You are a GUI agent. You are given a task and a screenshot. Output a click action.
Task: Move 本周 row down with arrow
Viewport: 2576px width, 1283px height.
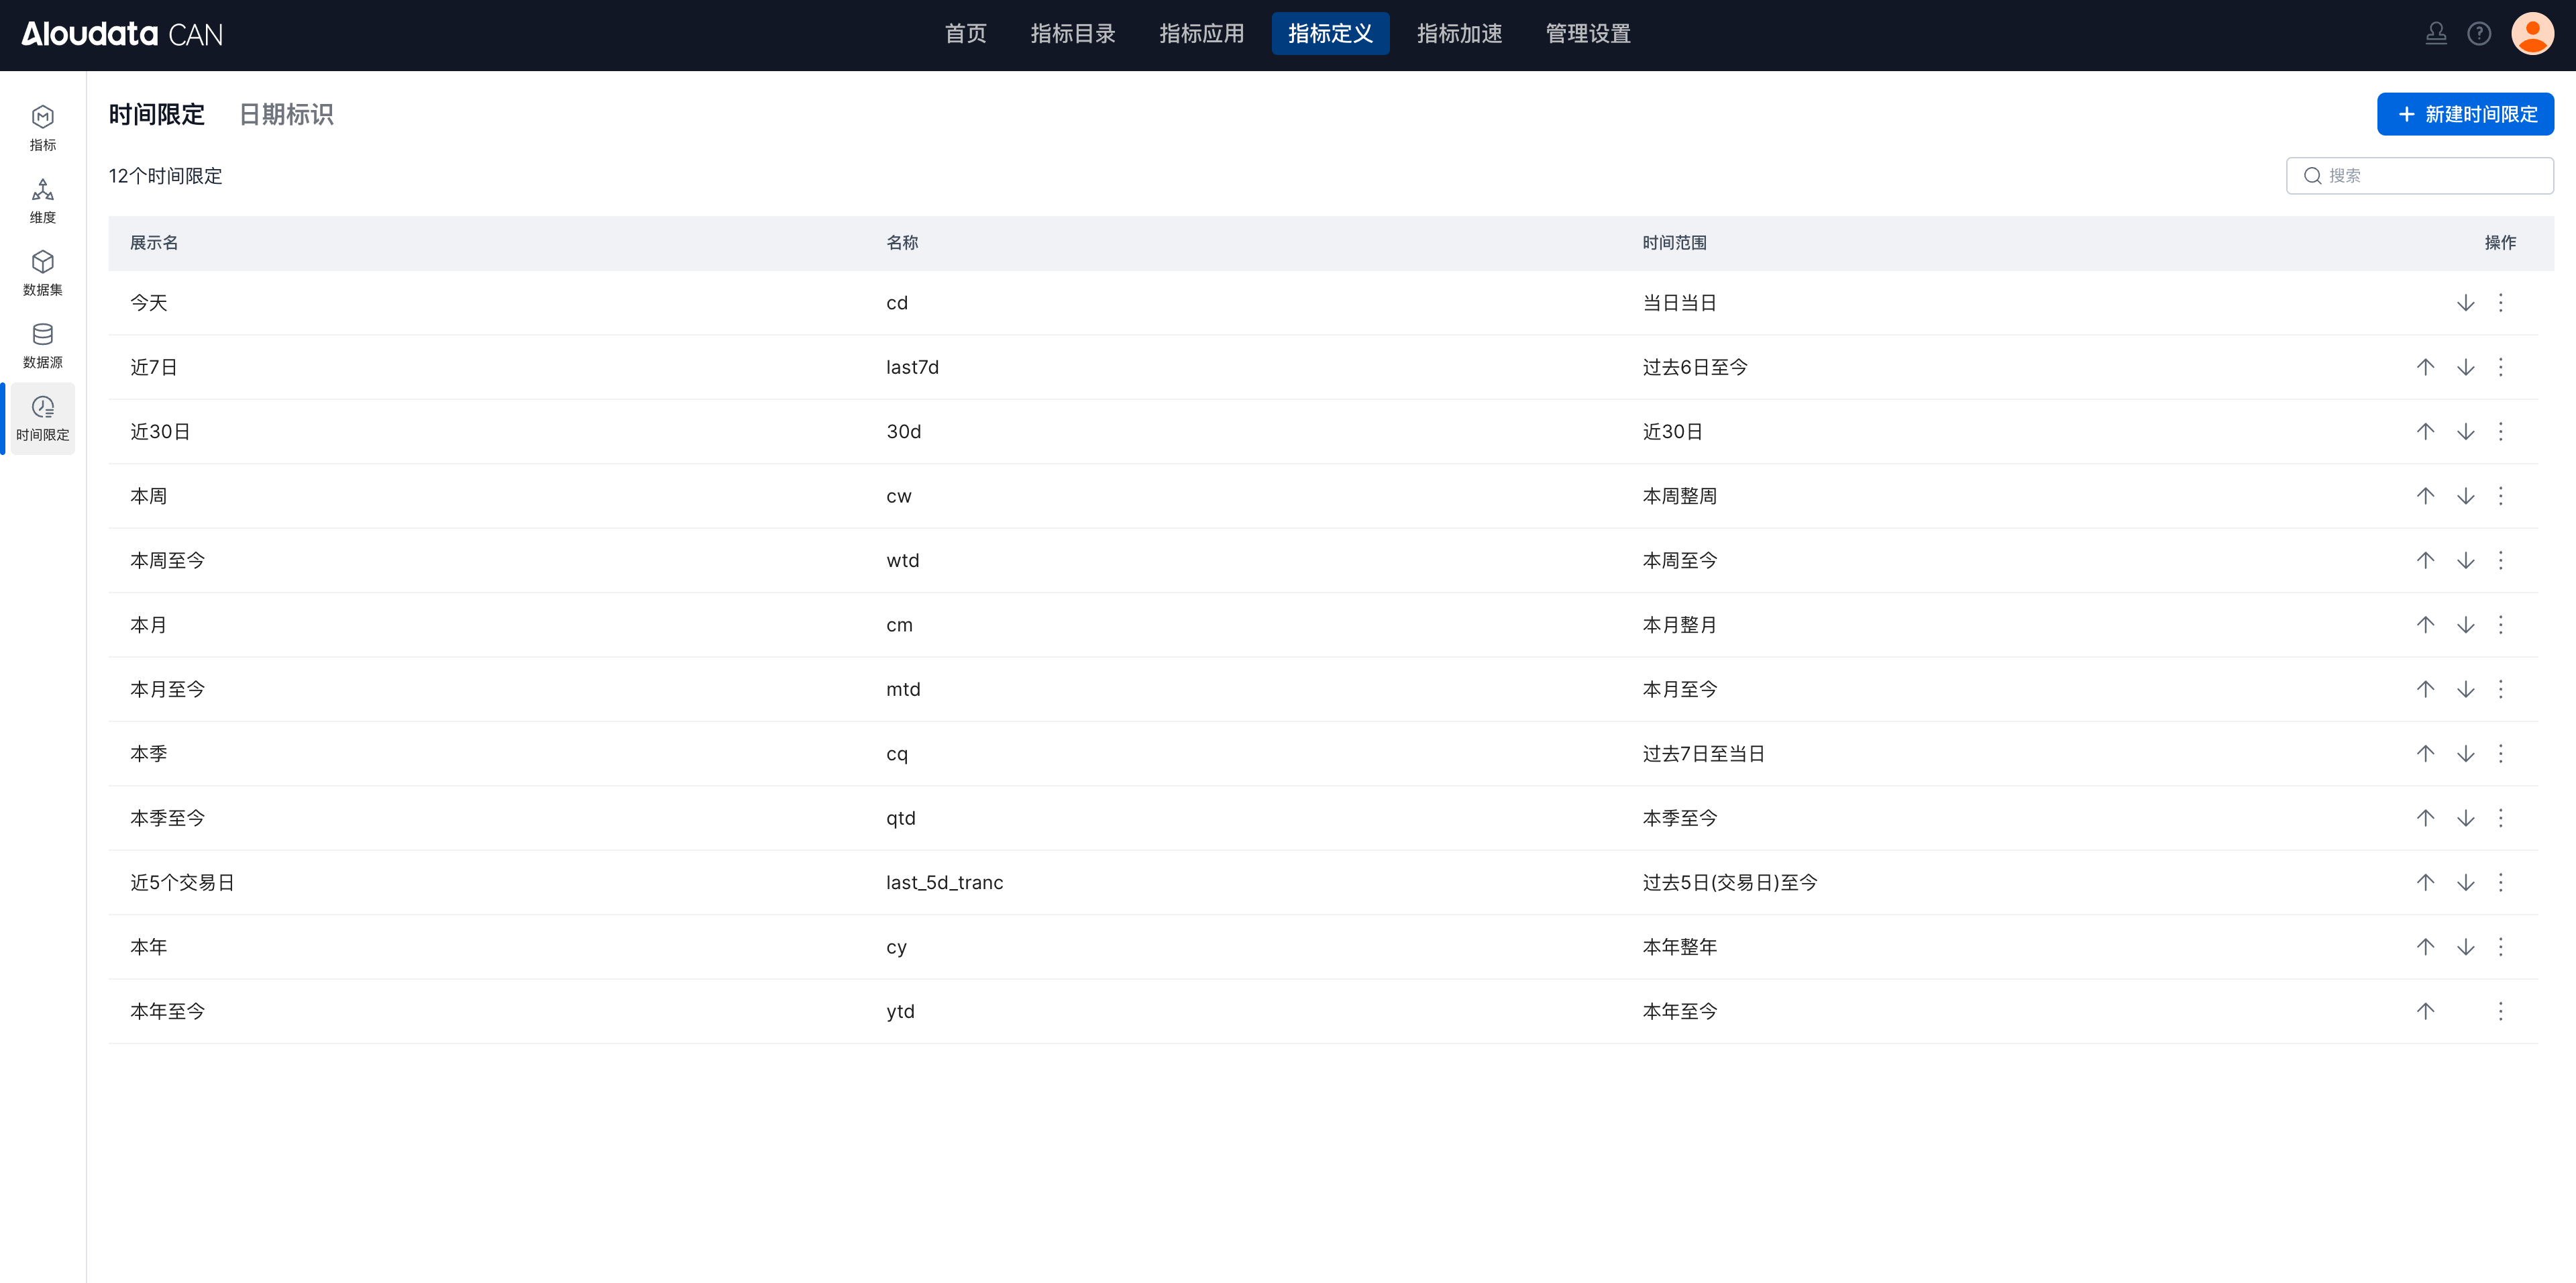tap(2465, 496)
